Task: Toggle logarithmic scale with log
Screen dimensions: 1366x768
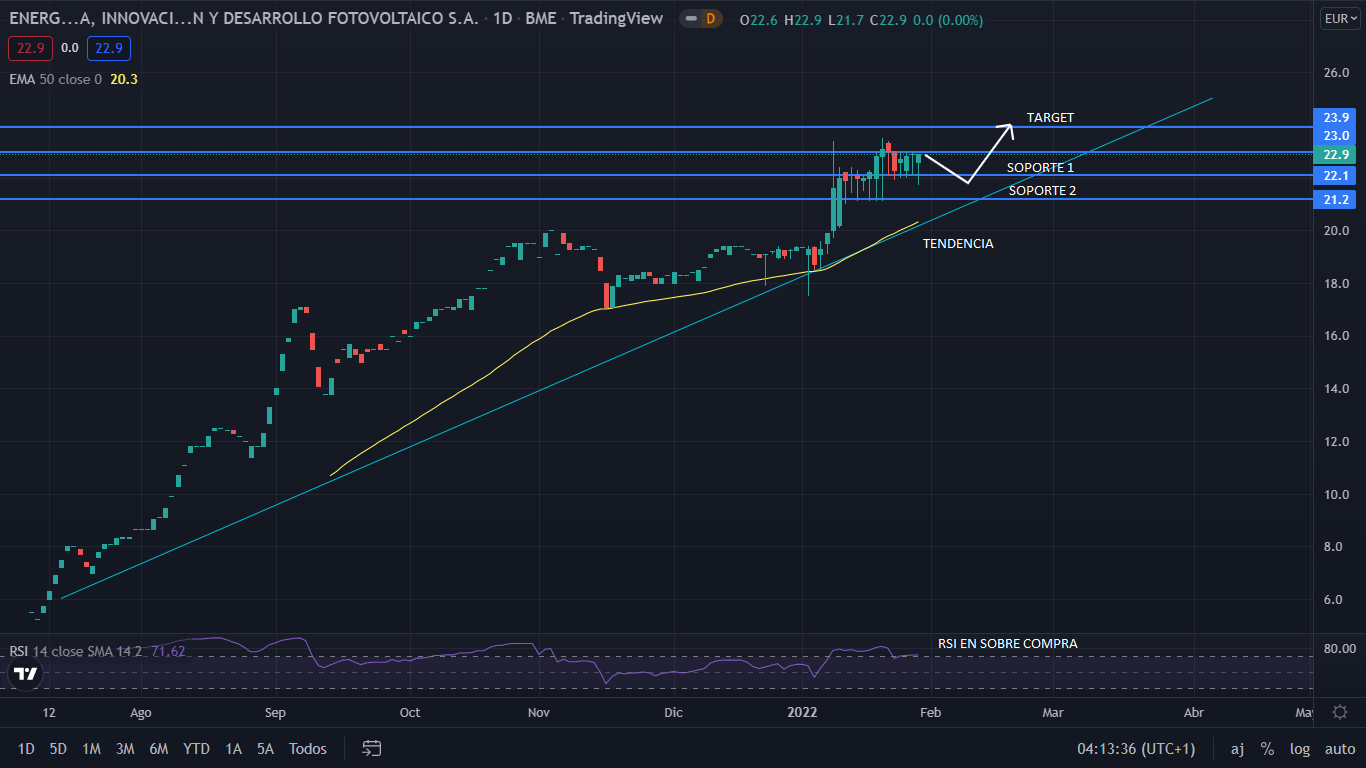Action: coord(1300,748)
